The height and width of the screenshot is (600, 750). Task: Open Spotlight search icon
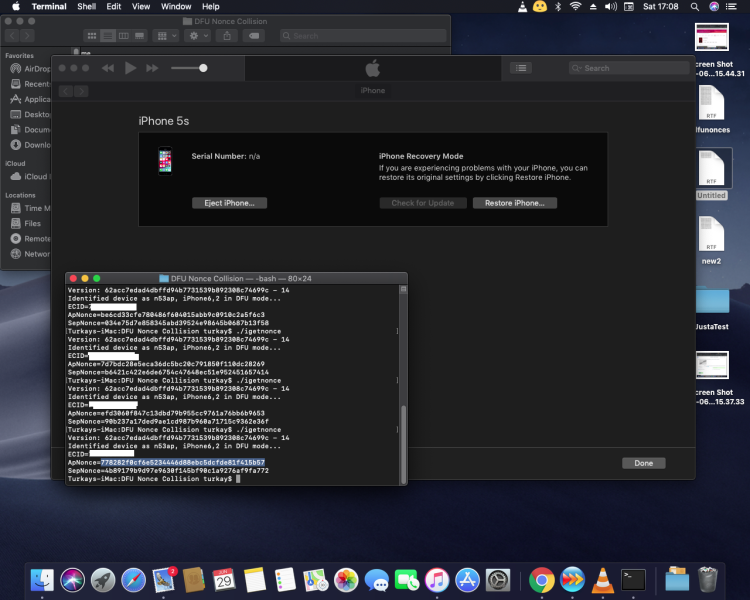695,6
